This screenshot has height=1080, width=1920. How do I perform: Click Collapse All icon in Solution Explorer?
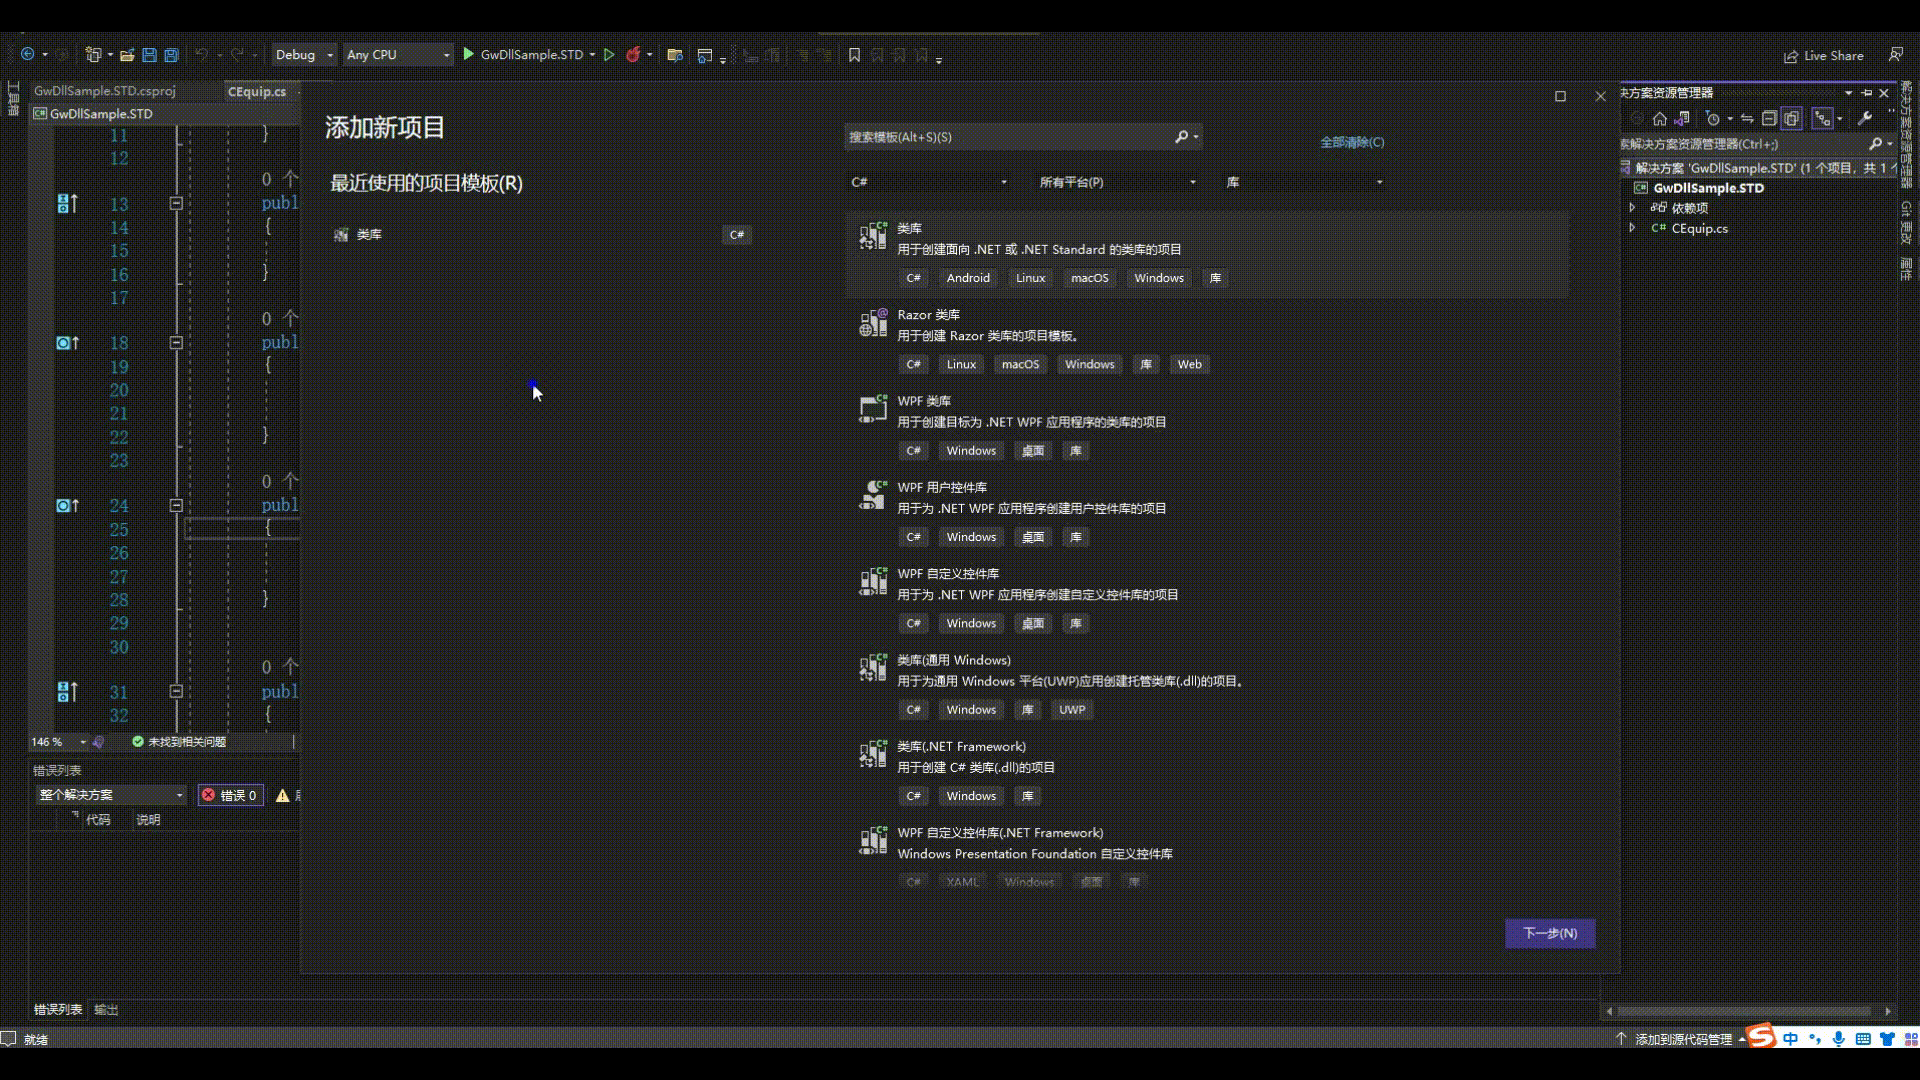coord(1769,118)
